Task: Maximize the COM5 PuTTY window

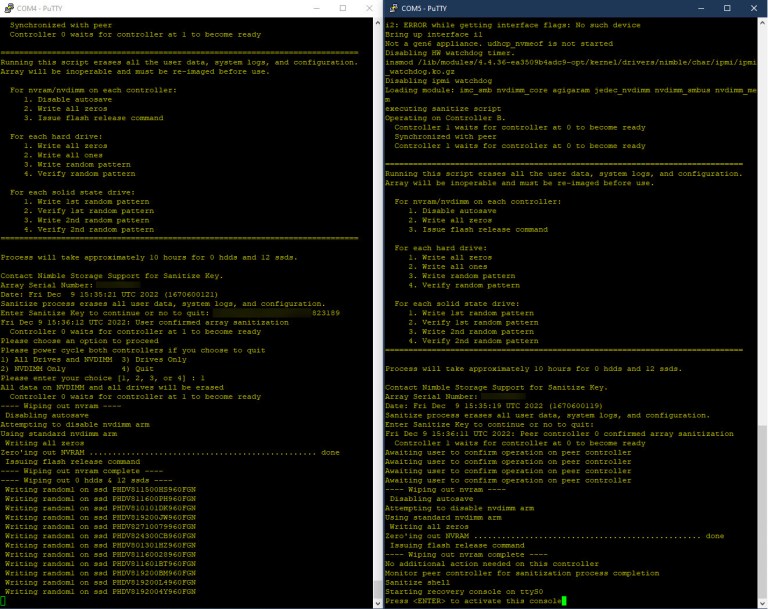Action: point(727,8)
